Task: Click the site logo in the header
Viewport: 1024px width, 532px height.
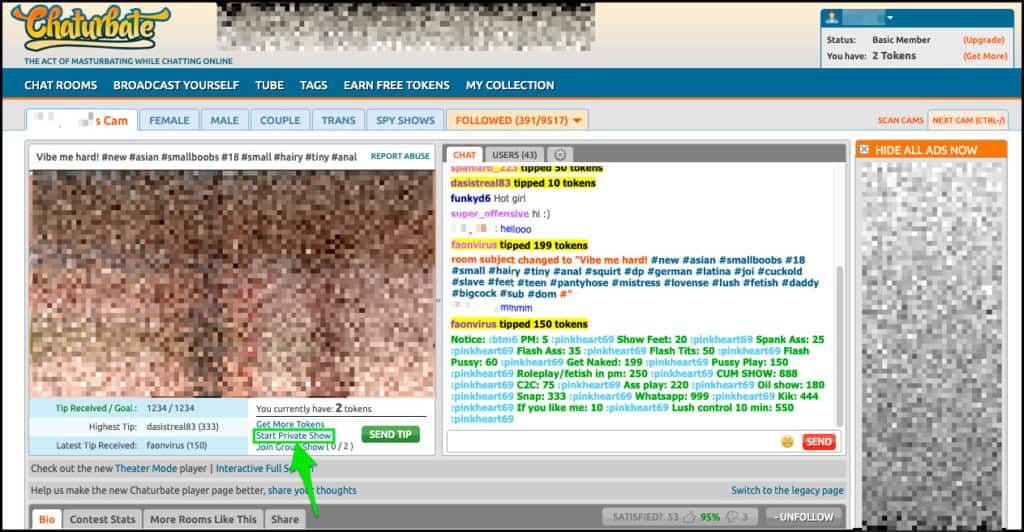Action: pos(91,27)
